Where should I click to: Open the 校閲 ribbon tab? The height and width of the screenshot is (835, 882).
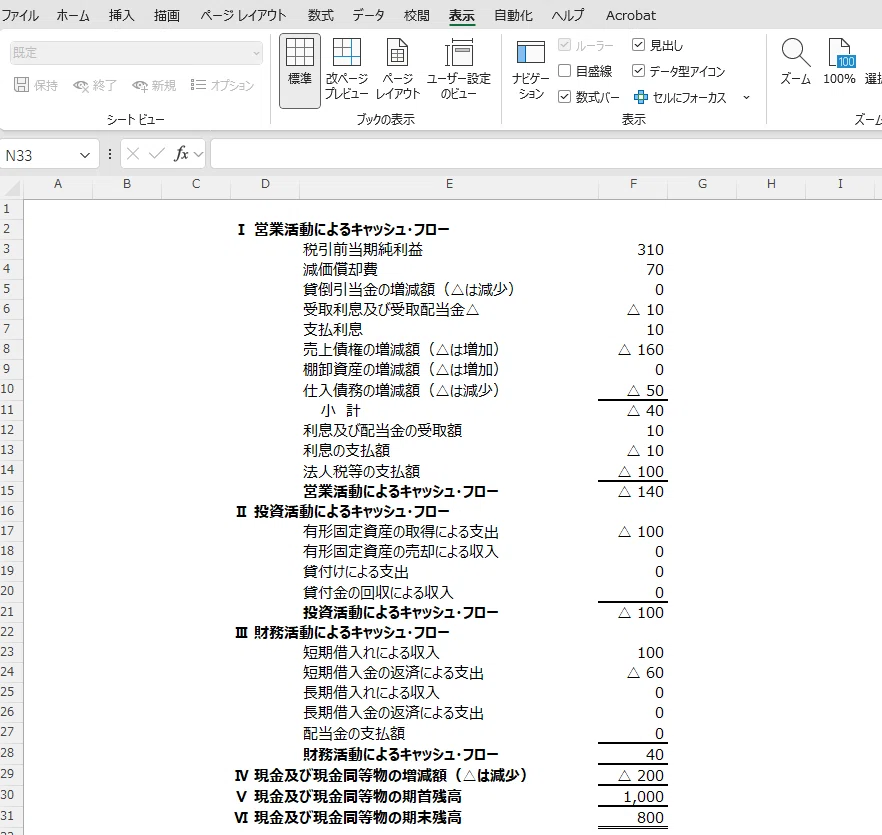pos(417,15)
